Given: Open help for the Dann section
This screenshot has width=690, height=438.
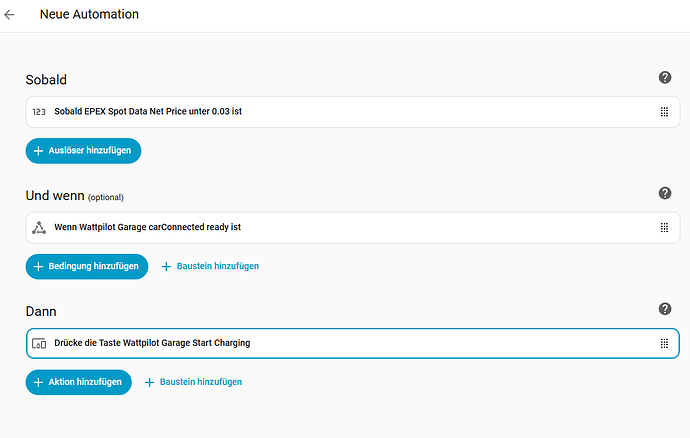Looking at the screenshot, I should 665,309.
